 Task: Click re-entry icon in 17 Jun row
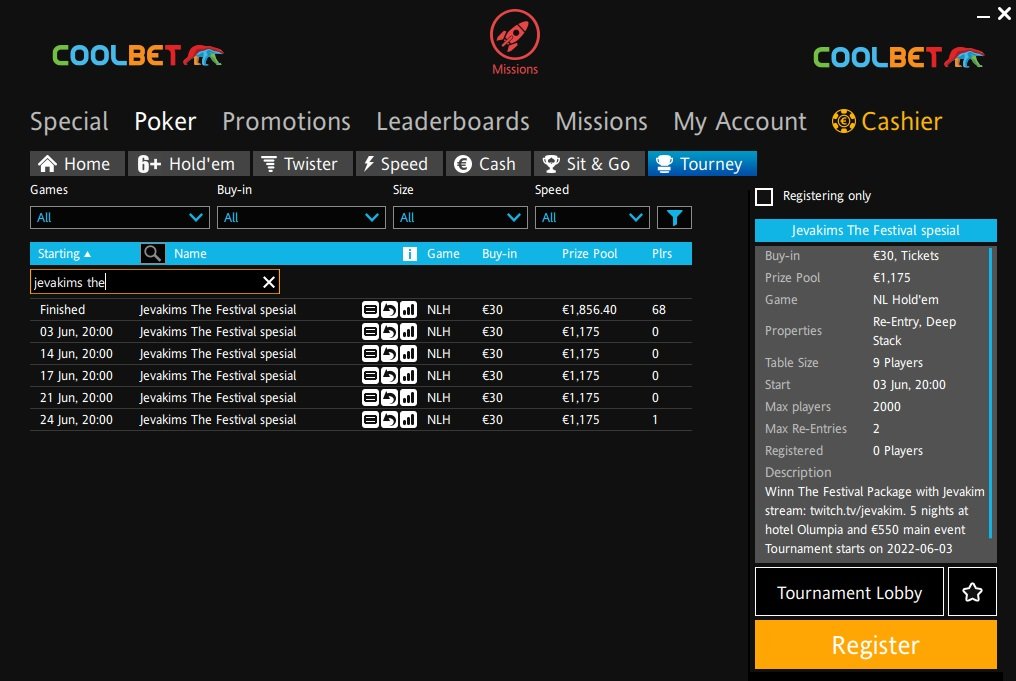coord(389,376)
